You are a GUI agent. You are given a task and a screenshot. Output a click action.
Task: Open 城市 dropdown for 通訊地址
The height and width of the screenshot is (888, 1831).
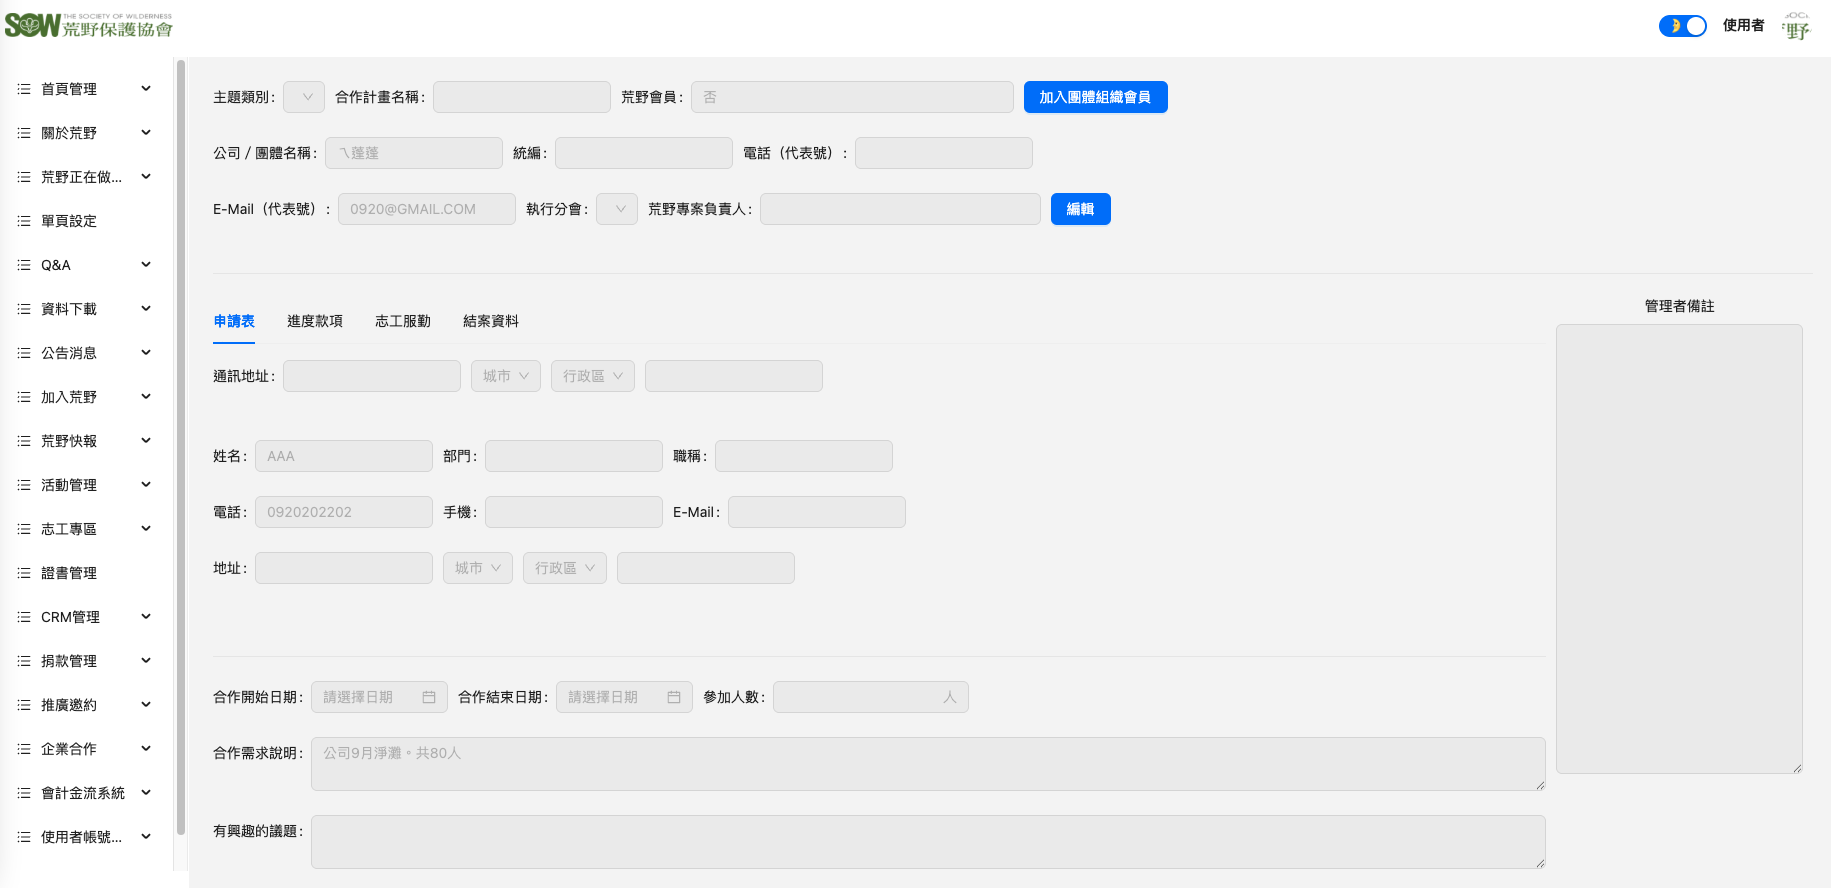[506, 376]
